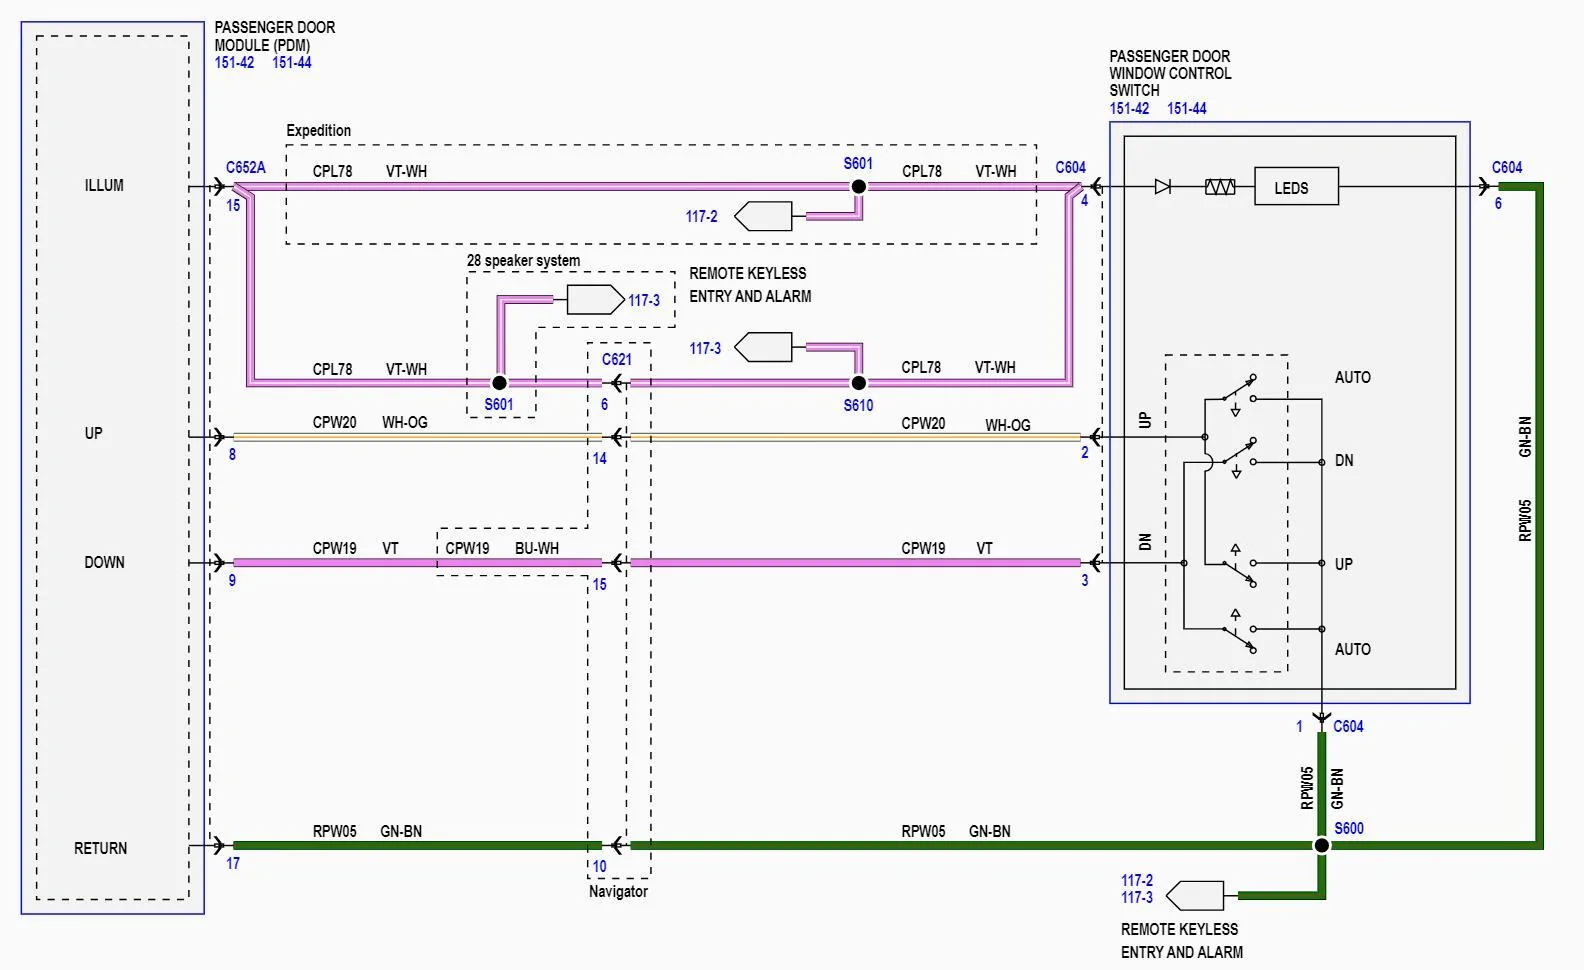Image resolution: width=1584 pixels, height=970 pixels.
Task: Click the diode symbol left of LEDS
Action: [x=1162, y=187]
